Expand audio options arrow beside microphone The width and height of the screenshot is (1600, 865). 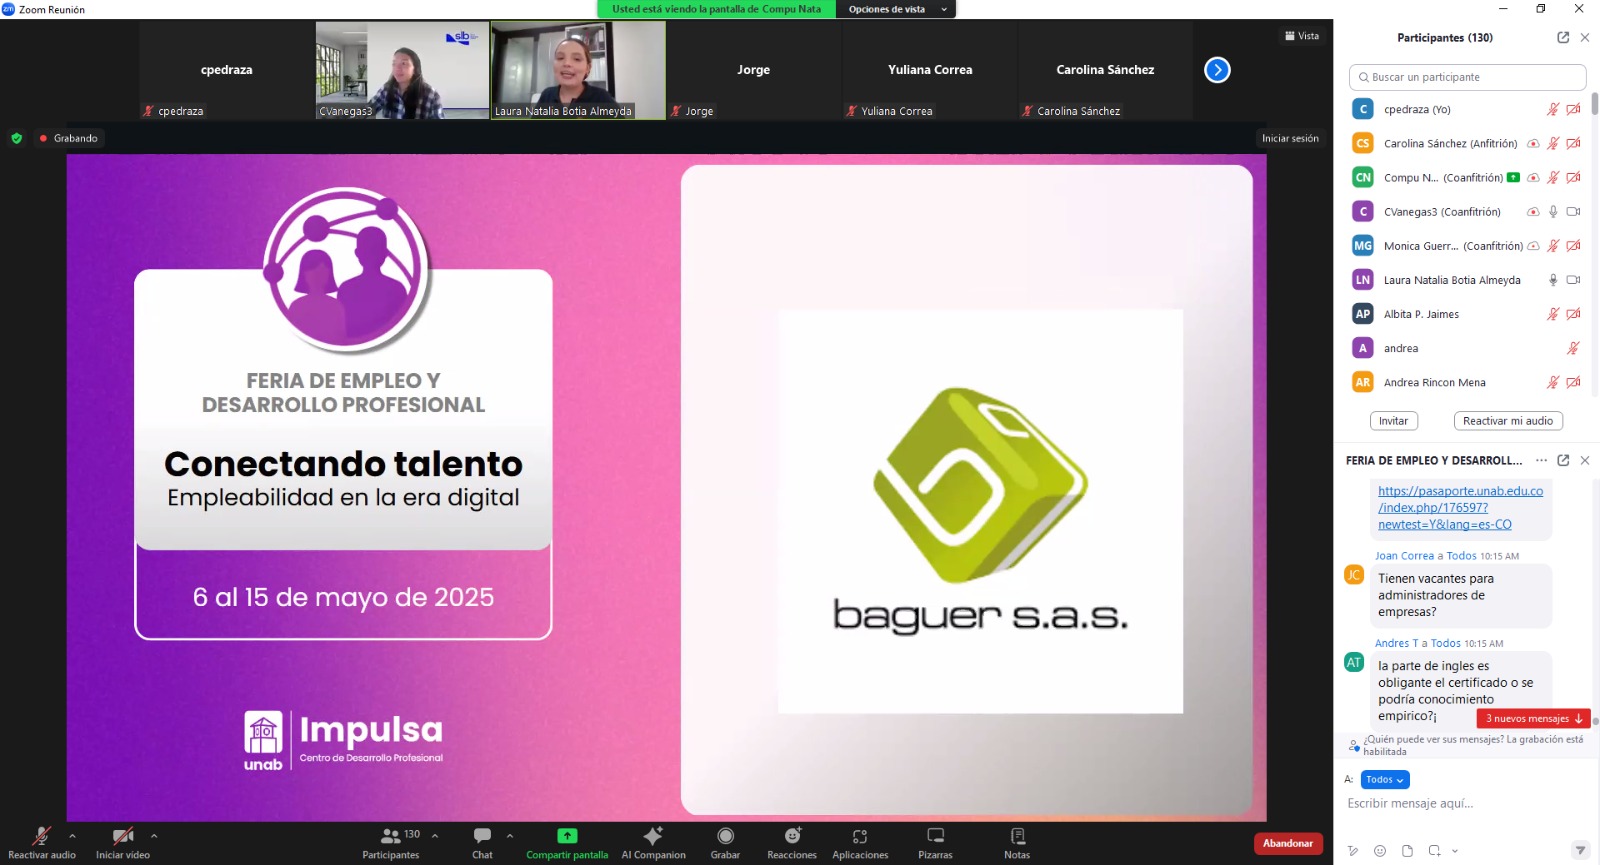click(x=72, y=835)
